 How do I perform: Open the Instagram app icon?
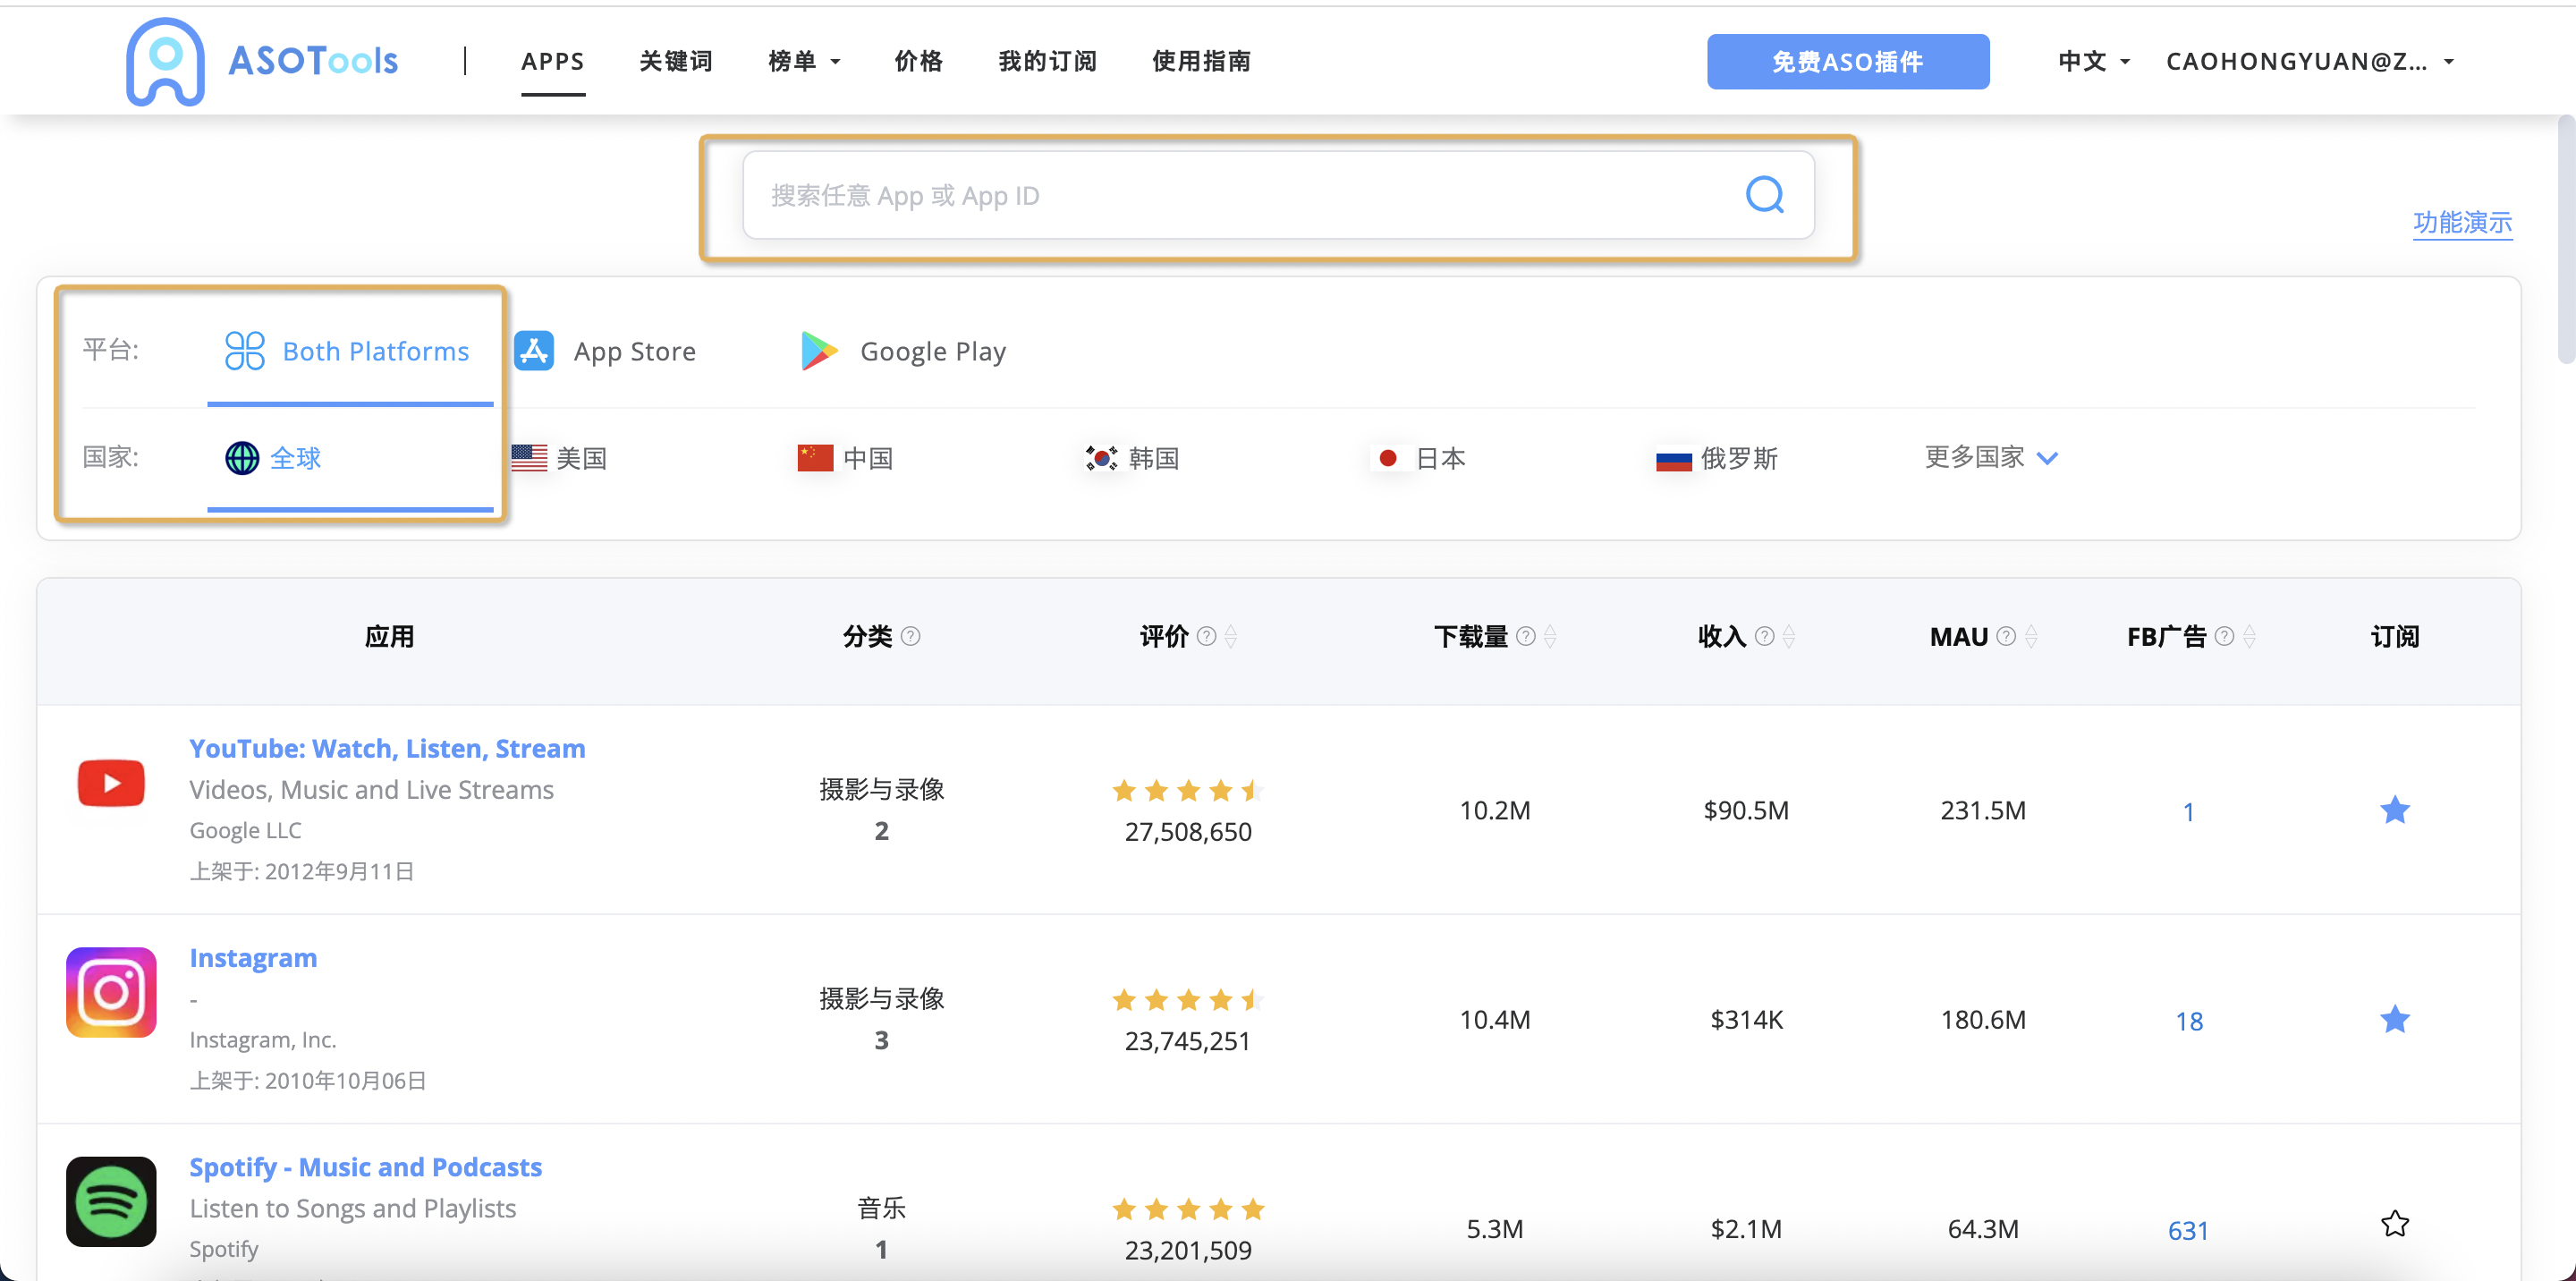[111, 992]
